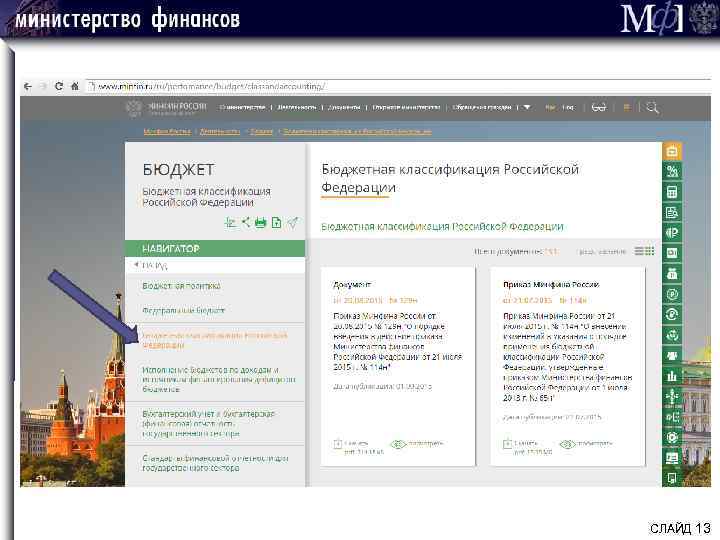This screenshot has width=720, height=540.
Task: Switch to the grid view icon above the document cards
Action: click(x=650, y=251)
